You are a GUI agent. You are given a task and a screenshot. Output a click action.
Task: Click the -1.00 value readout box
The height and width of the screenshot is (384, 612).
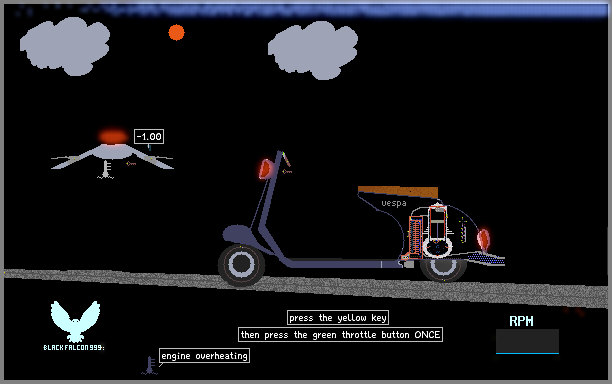click(149, 137)
